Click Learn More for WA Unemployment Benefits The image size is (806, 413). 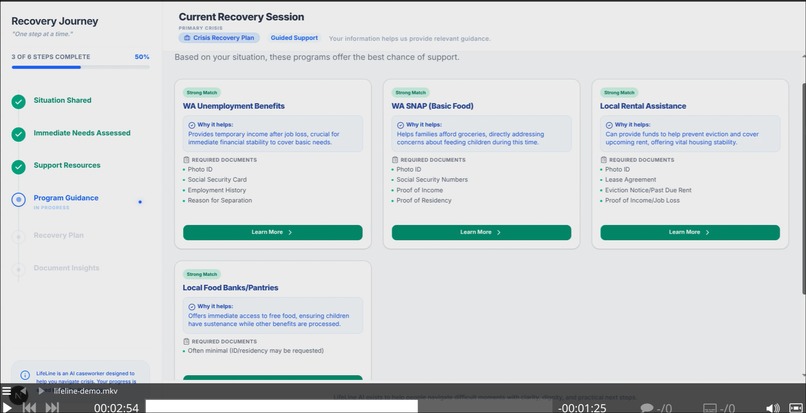pyautogui.click(x=272, y=232)
